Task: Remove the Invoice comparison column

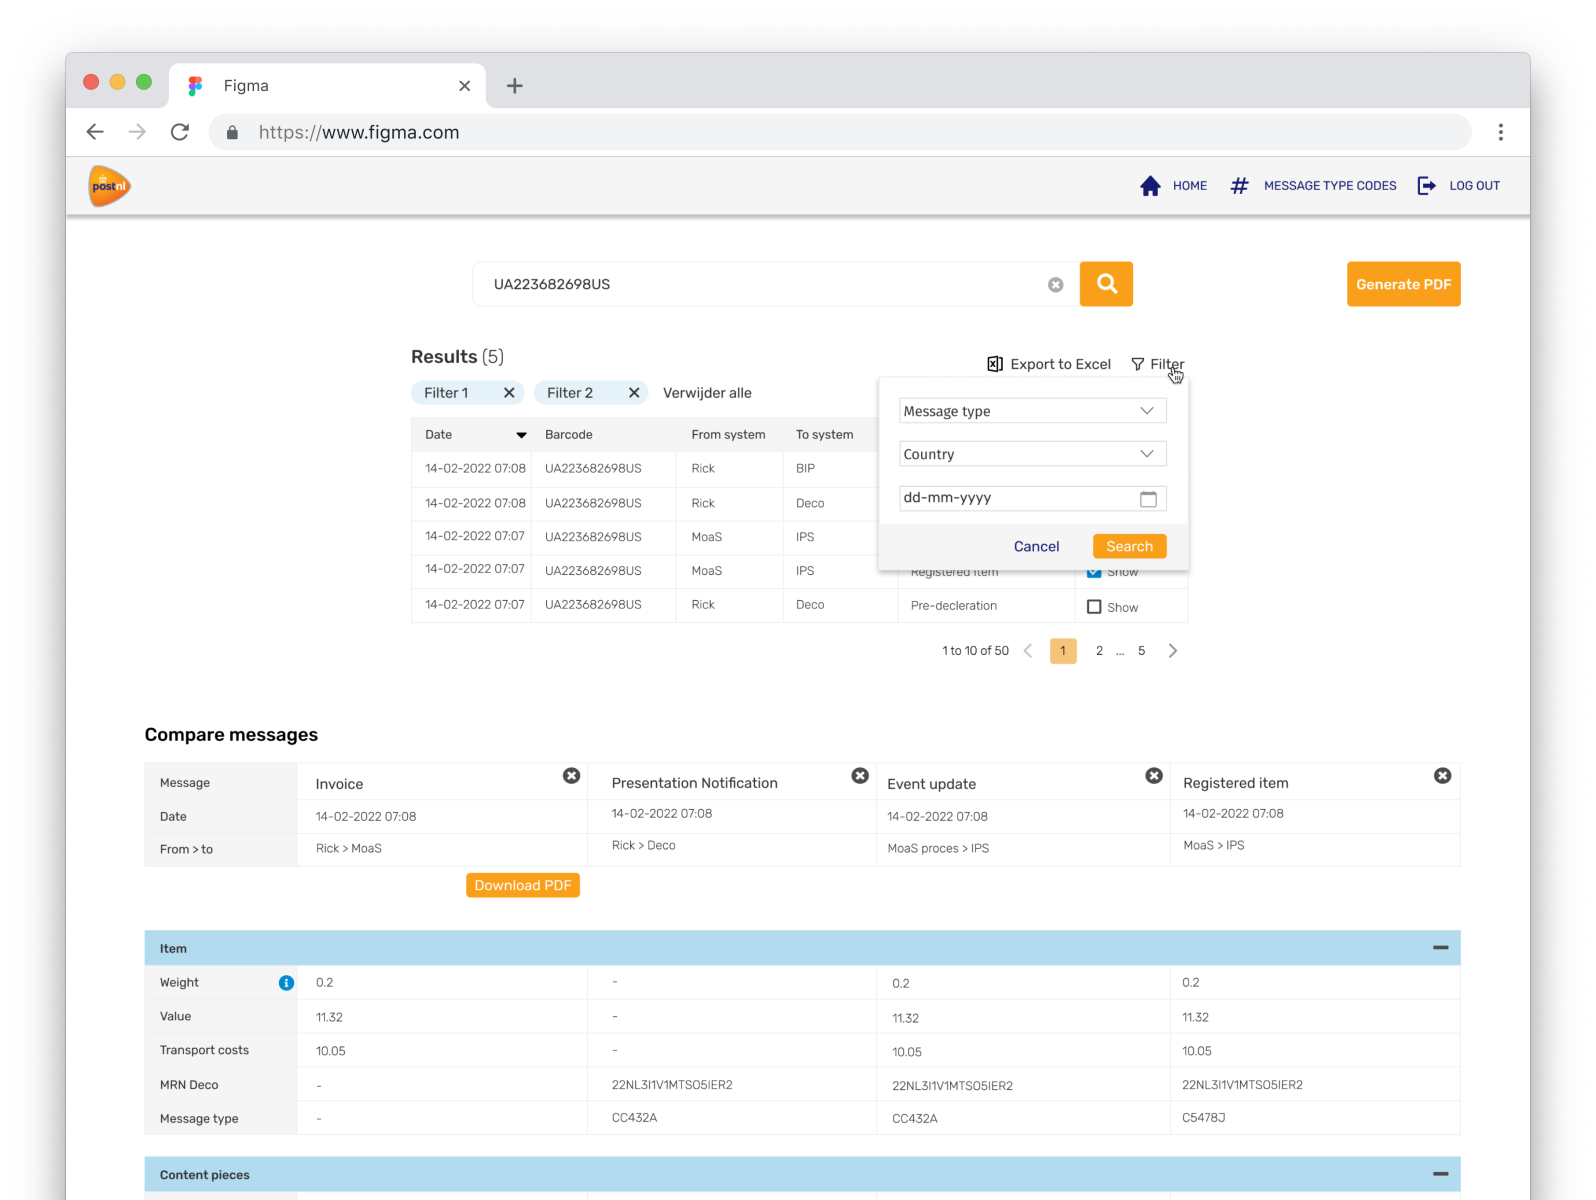Action: (571, 776)
